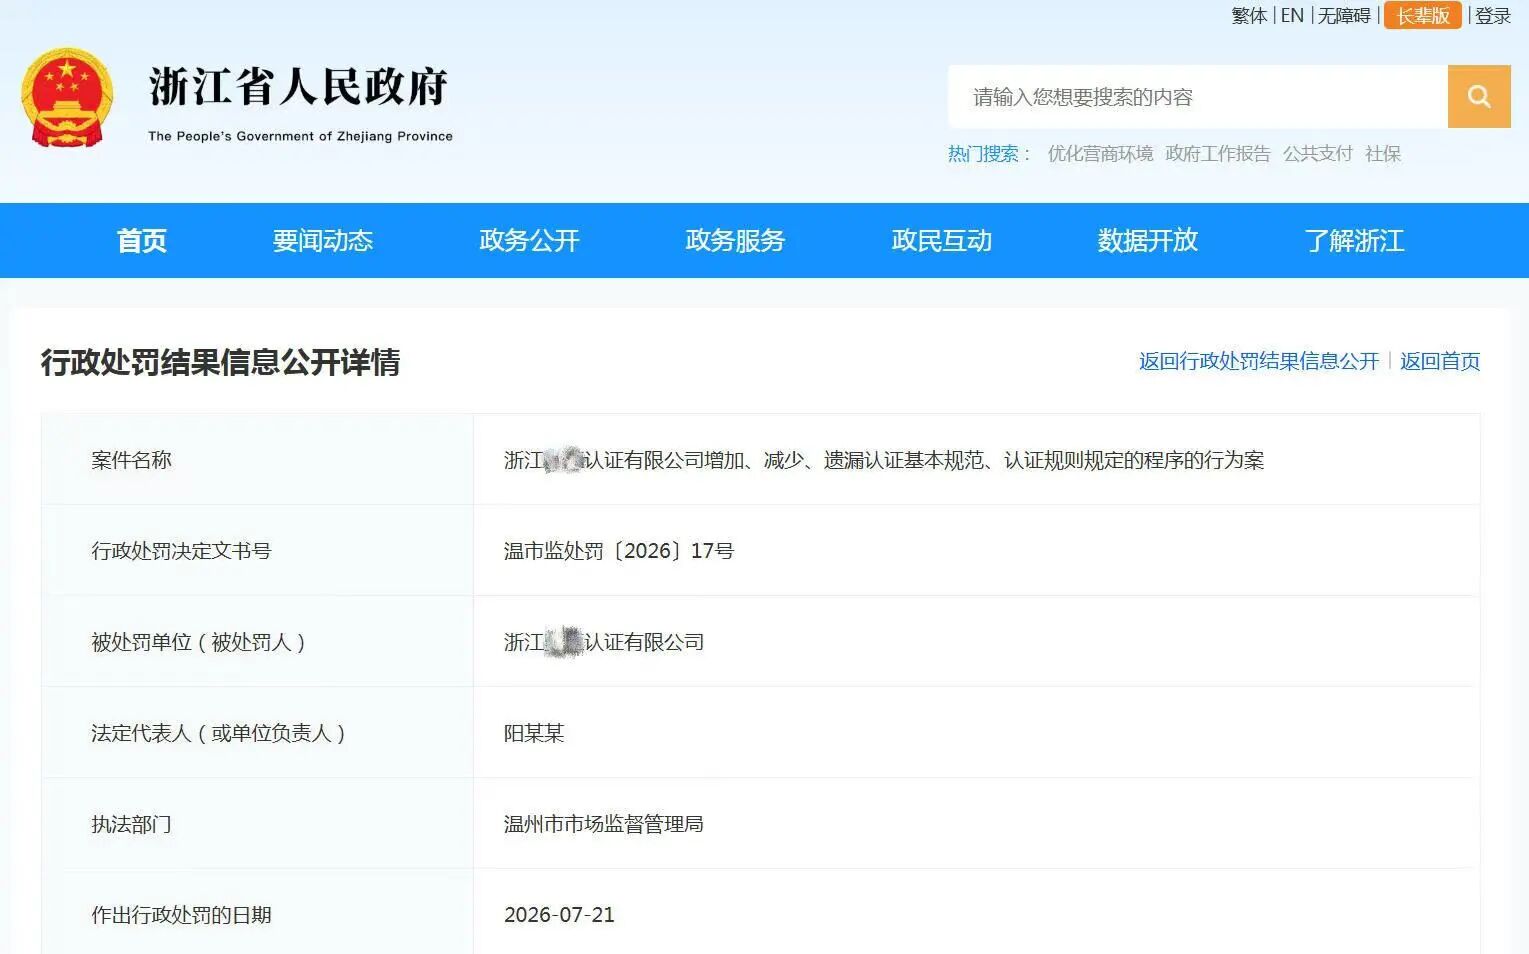Open 无障碍 accessibility mode
This screenshot has height=954, width=1529.
tap(1344, 16)
